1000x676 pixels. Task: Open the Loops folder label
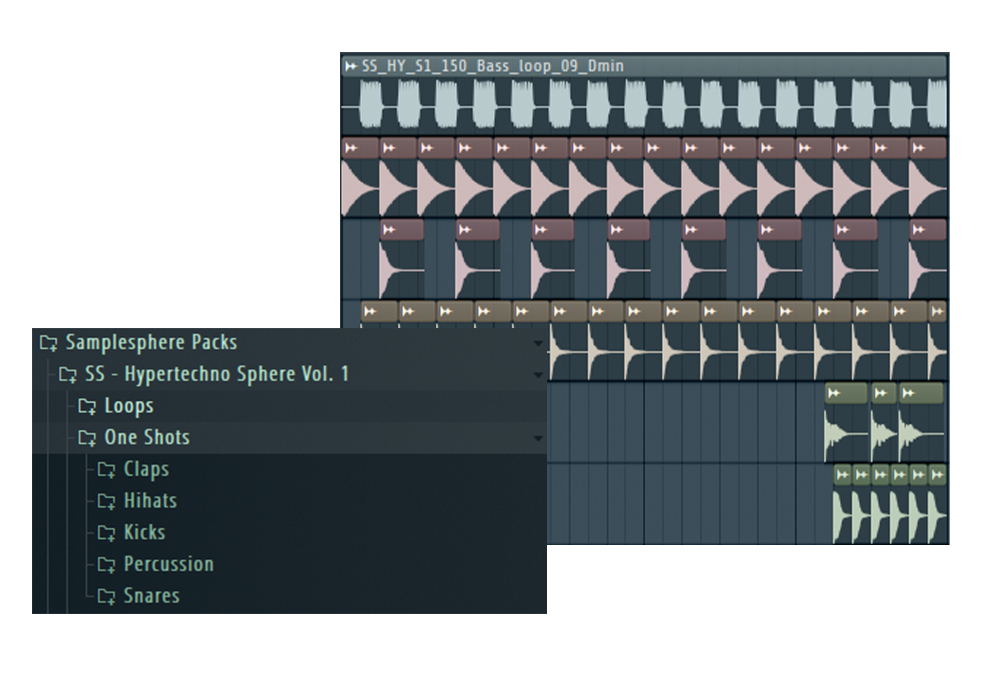129,406
